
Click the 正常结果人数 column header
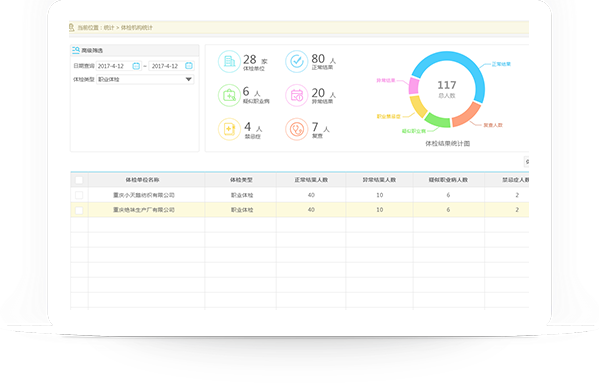click(x=311, y=180)
